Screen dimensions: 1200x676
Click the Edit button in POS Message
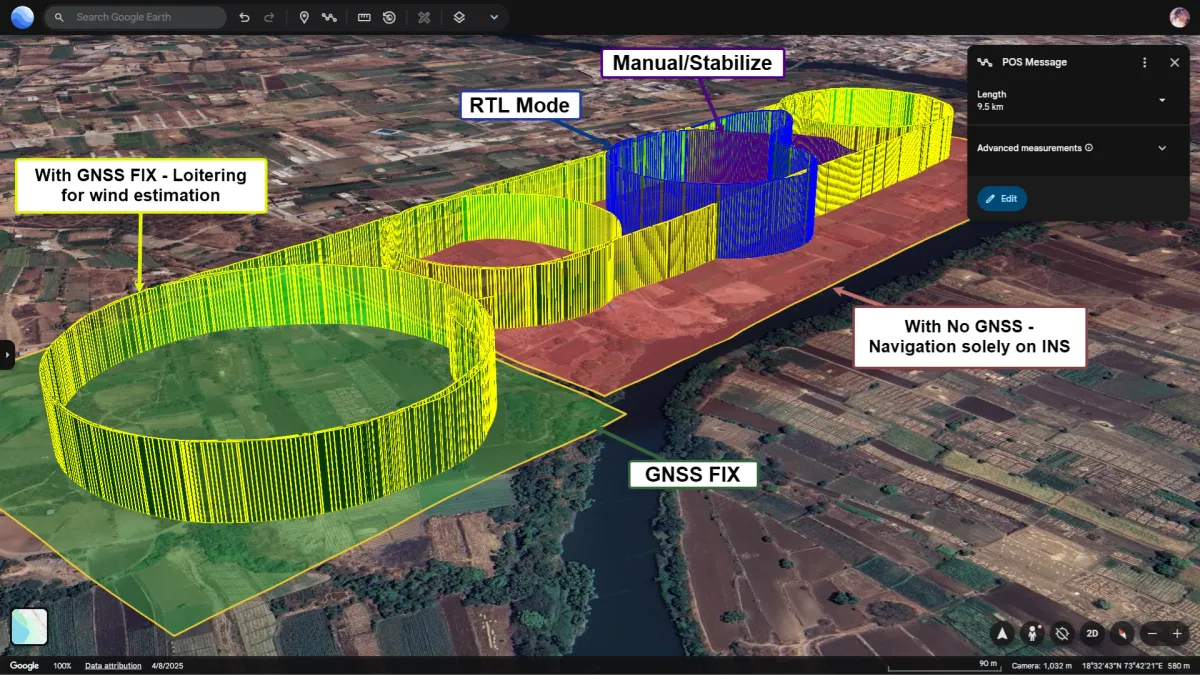click(x=1002, y=199)
